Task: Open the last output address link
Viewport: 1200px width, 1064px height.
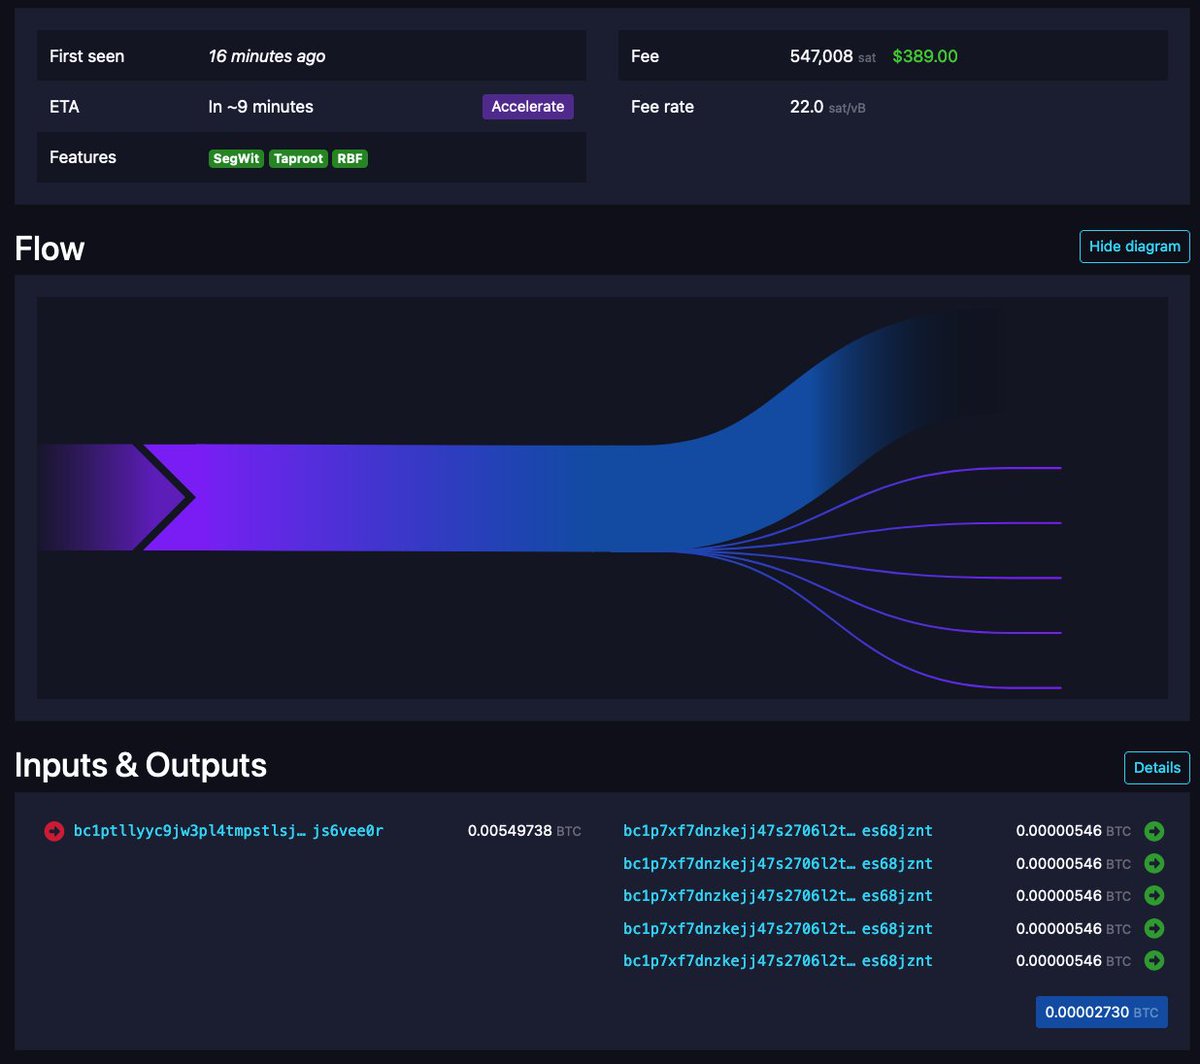Action: [777, 960]
